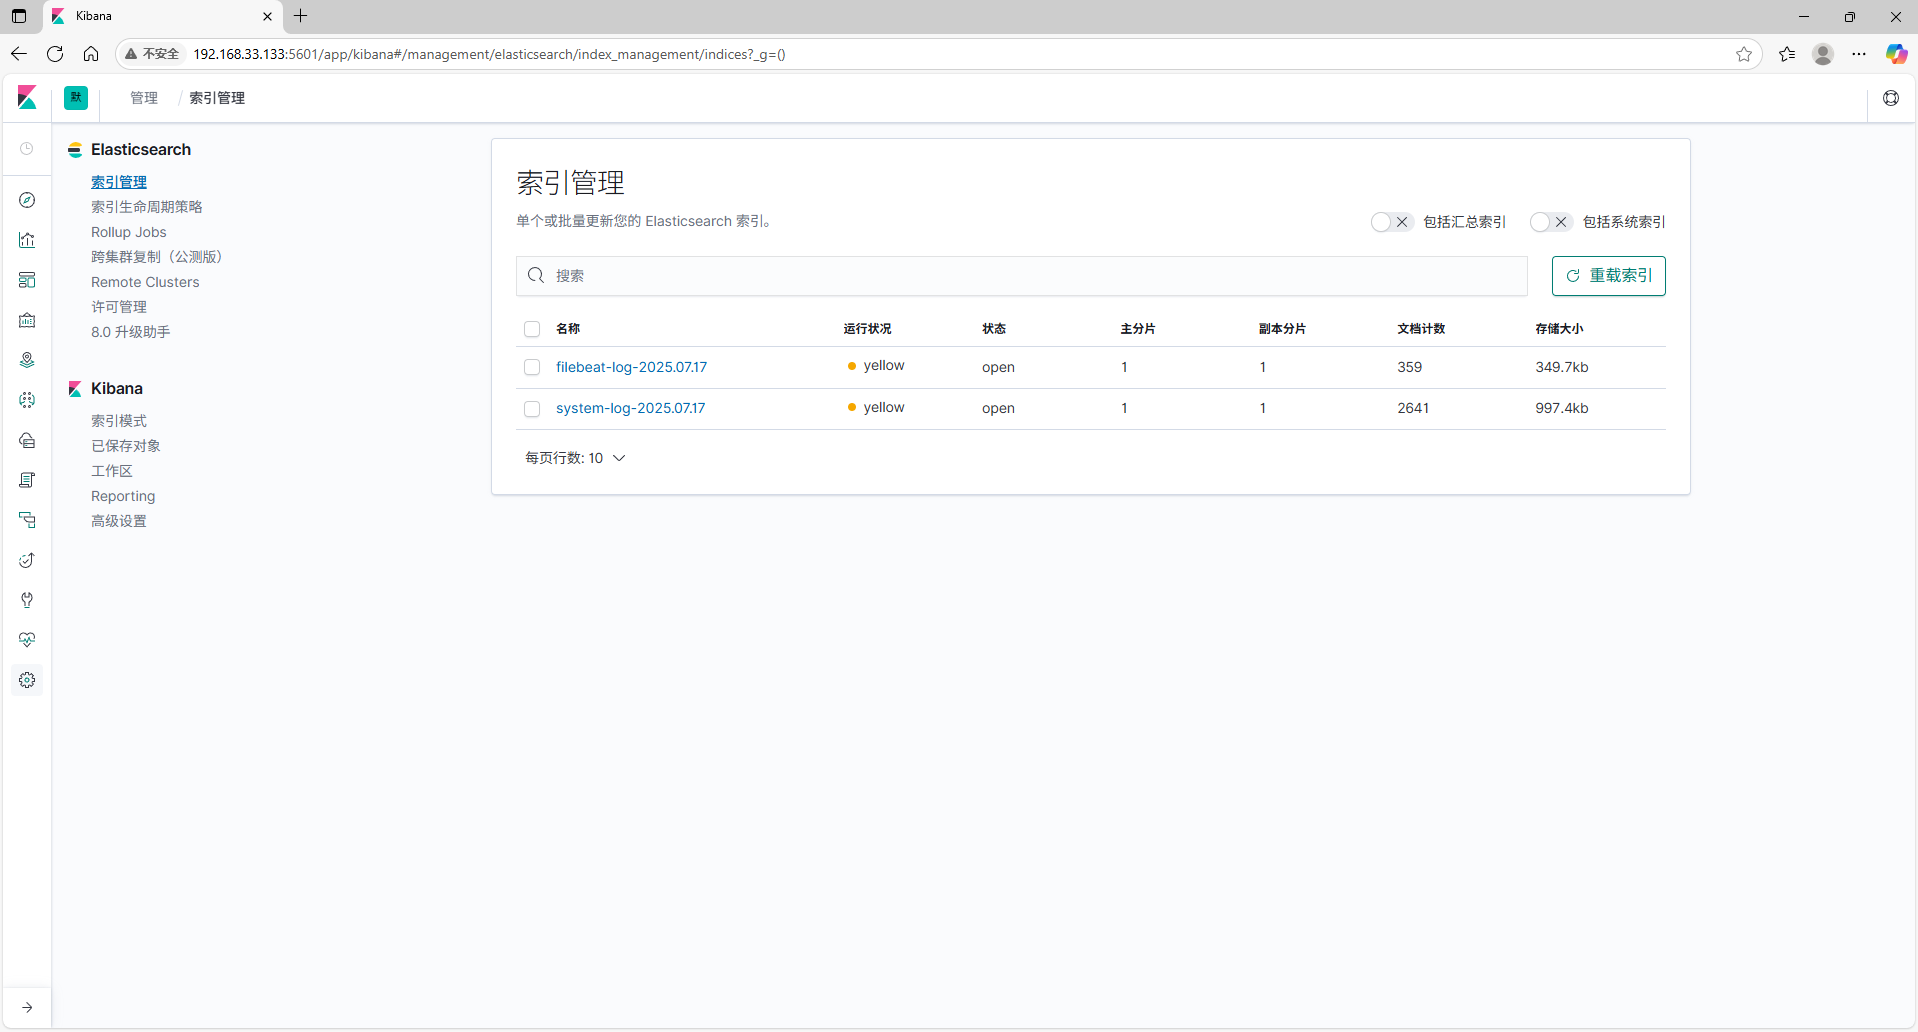
Task: Open Uptime from the sidebar icon
Action: tap(27, 560)
